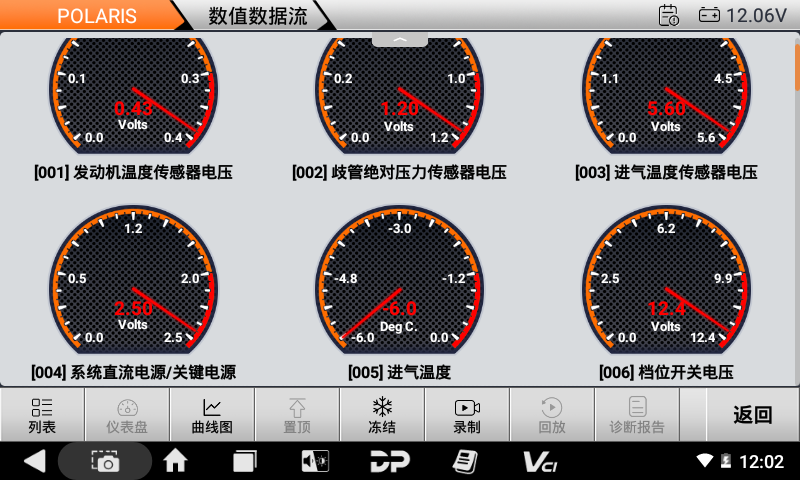Click the 12.06V voltage reading
The image size is (800, 480).
[x=756, y=15]
